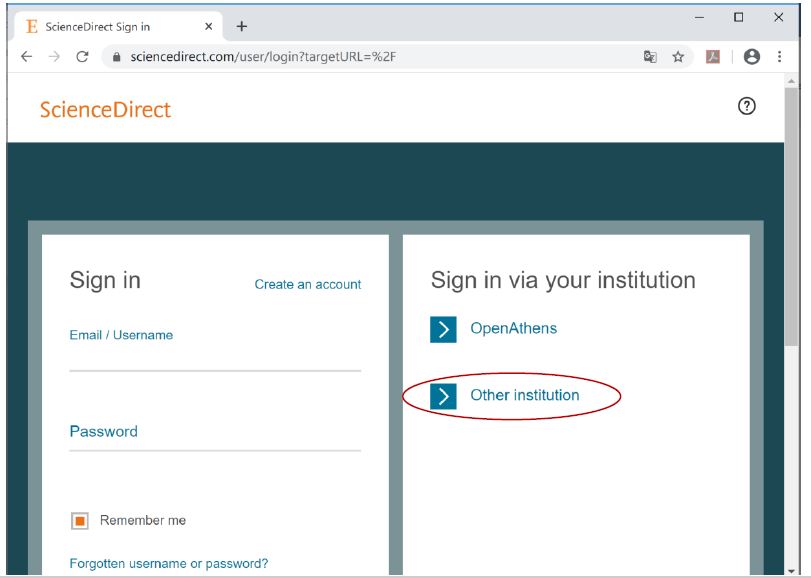Open the Other institution link
The image size is (811, 578).
pyautogui.click(x=524, y=395)
